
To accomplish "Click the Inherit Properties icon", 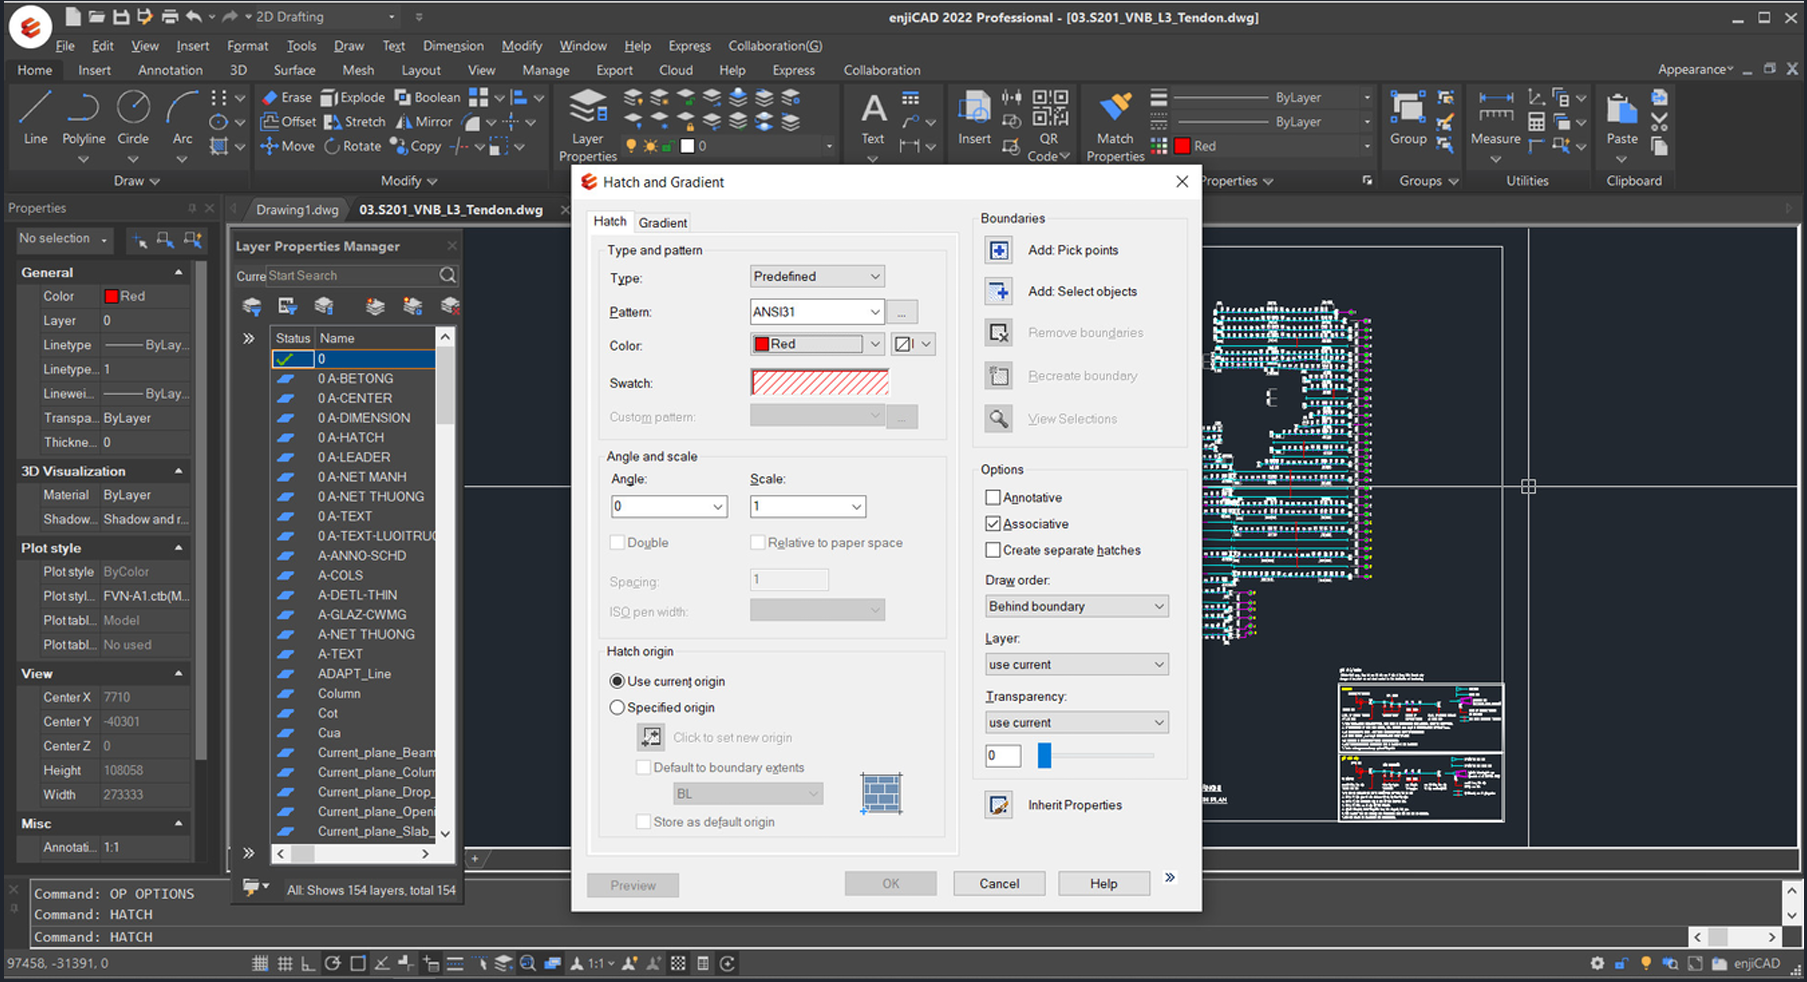I will (x=998, y=805).
